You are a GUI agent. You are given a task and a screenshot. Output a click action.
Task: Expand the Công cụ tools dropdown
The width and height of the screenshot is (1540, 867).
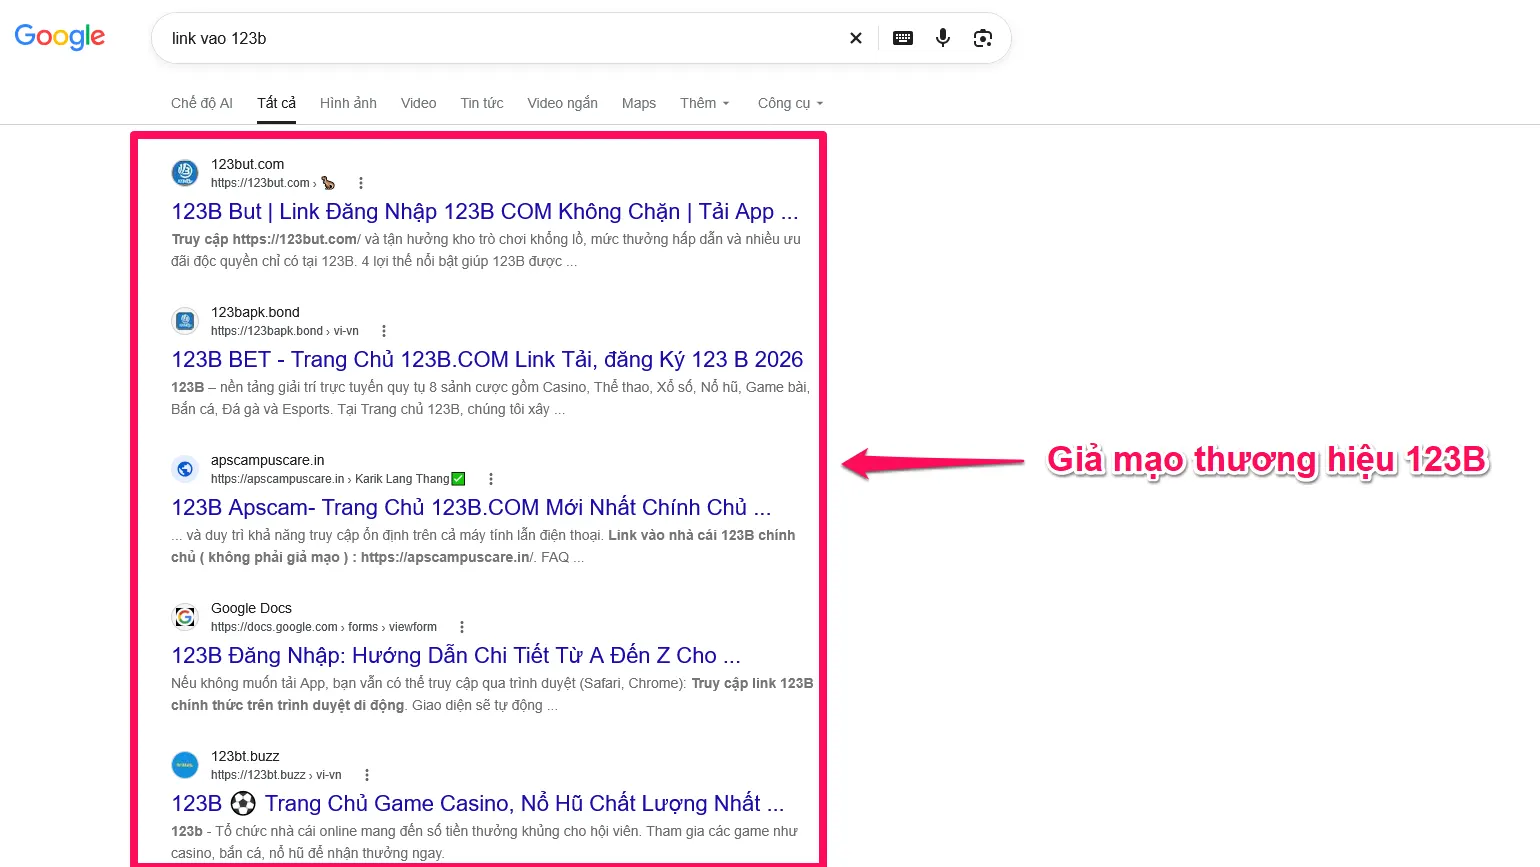point(791,103)
